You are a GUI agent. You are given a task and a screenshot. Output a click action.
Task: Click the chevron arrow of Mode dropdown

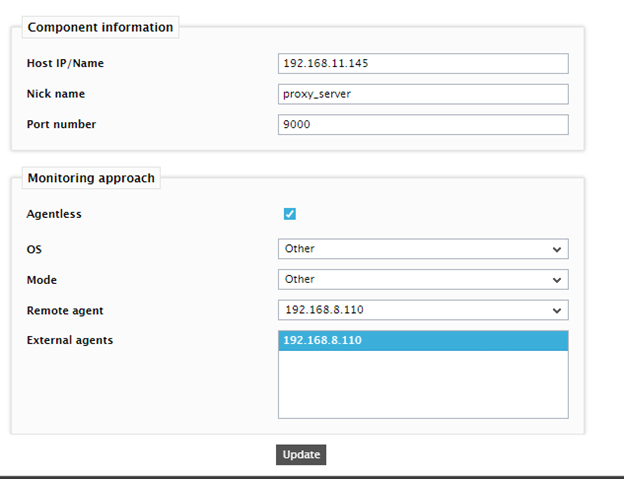557,280
